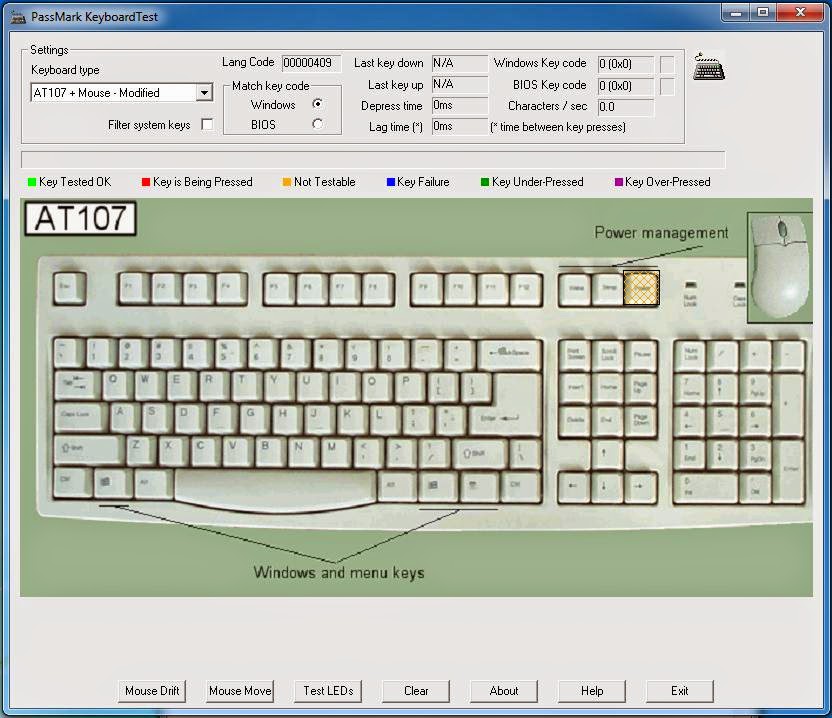
Task: Click the Caps Lock key on the keyboard image
Action: 81,416
